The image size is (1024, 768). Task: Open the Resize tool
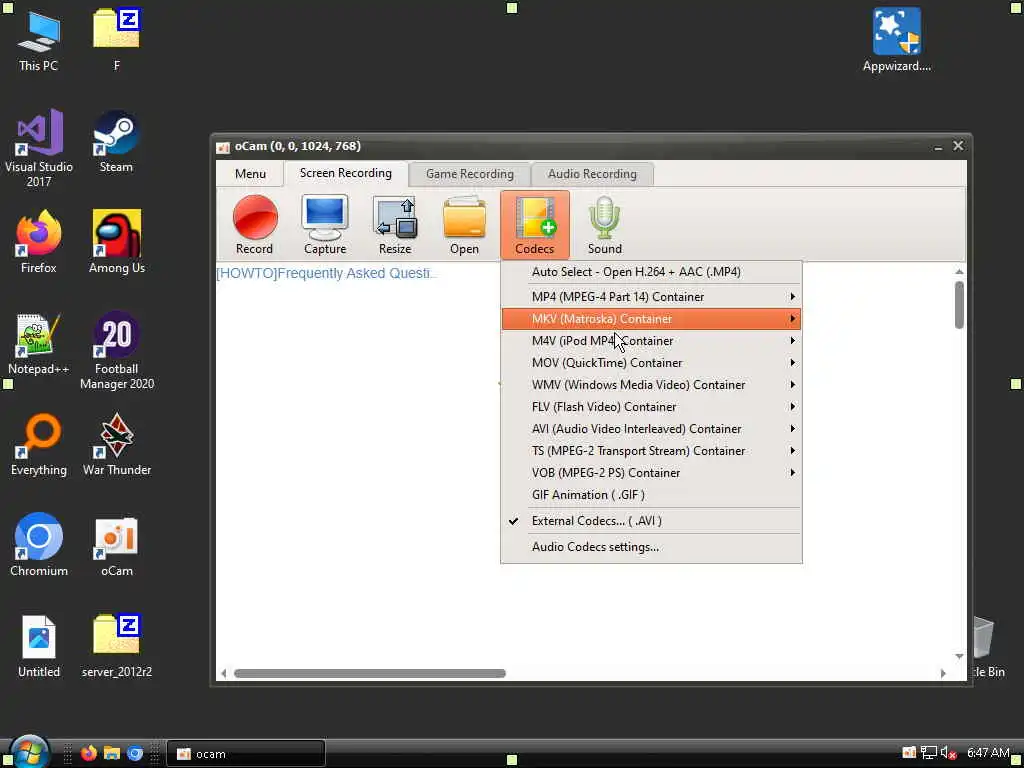click(395, 225)
